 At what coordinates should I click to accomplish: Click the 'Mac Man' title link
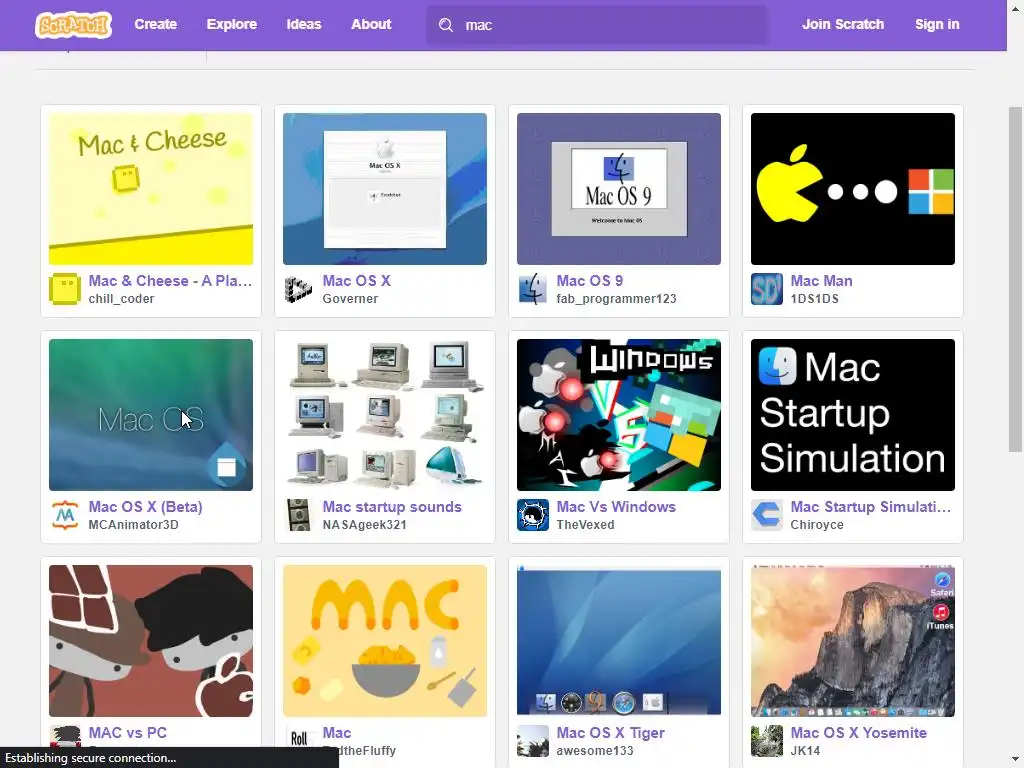(822, 281)
